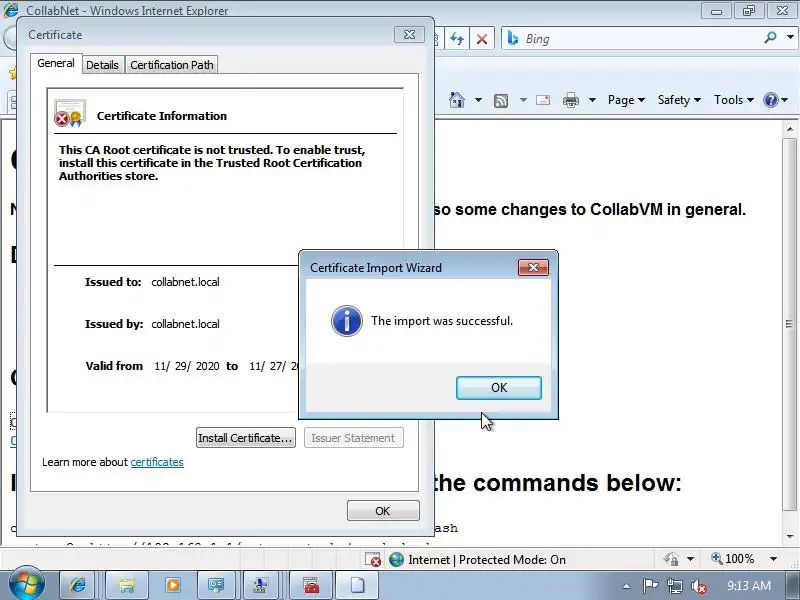Screen dimensions: 800x600
Task: Click the RSS feeds icon
Action: [501, 100]
